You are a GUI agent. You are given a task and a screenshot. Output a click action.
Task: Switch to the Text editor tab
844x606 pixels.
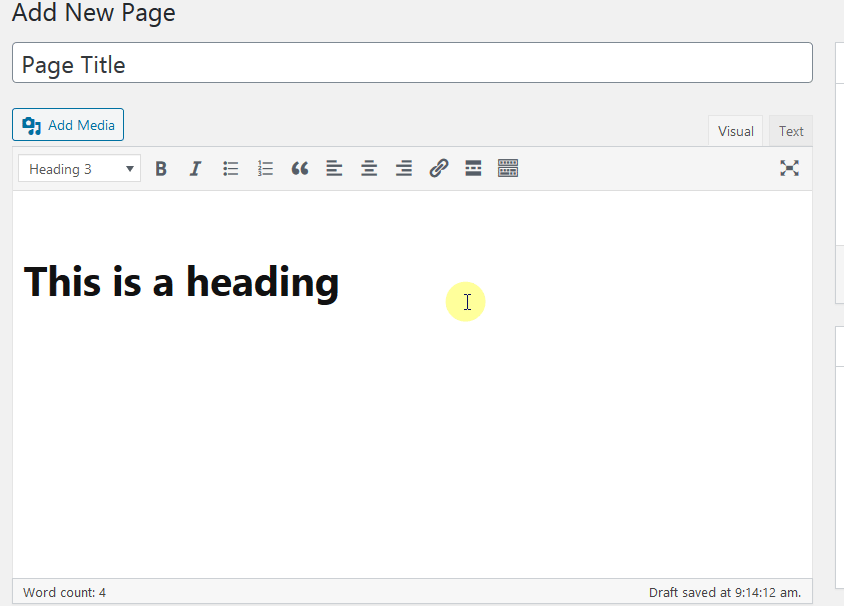pos(790,130)
